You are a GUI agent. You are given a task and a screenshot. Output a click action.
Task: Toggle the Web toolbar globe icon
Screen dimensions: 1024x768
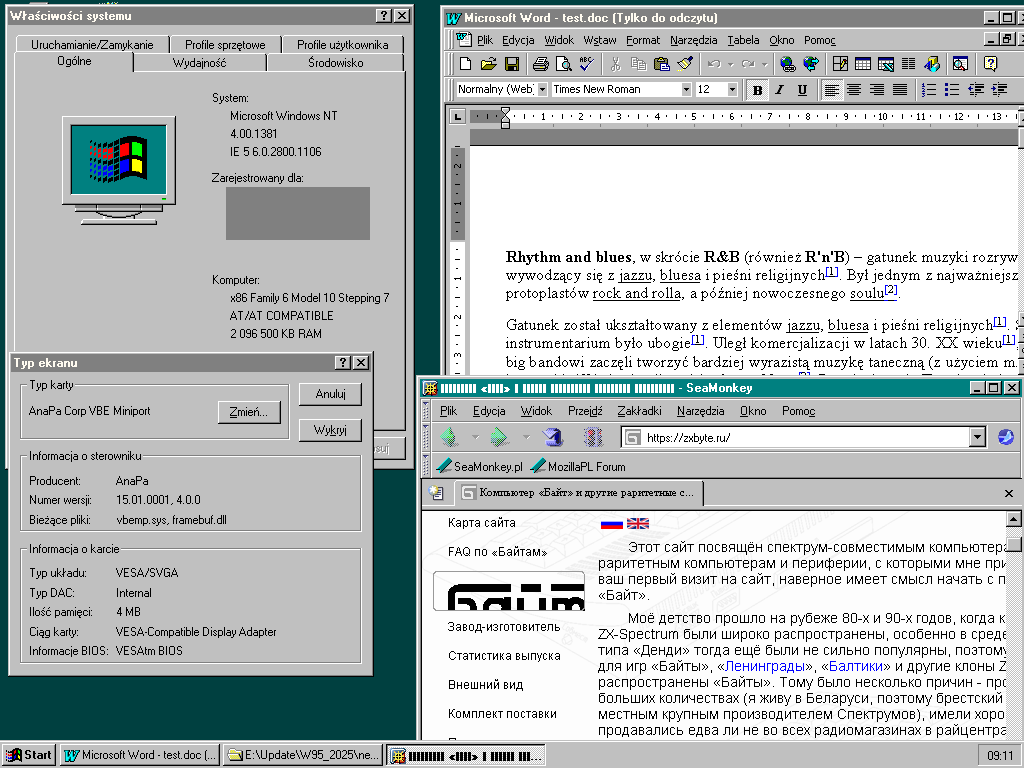click(x=810, y=63)
